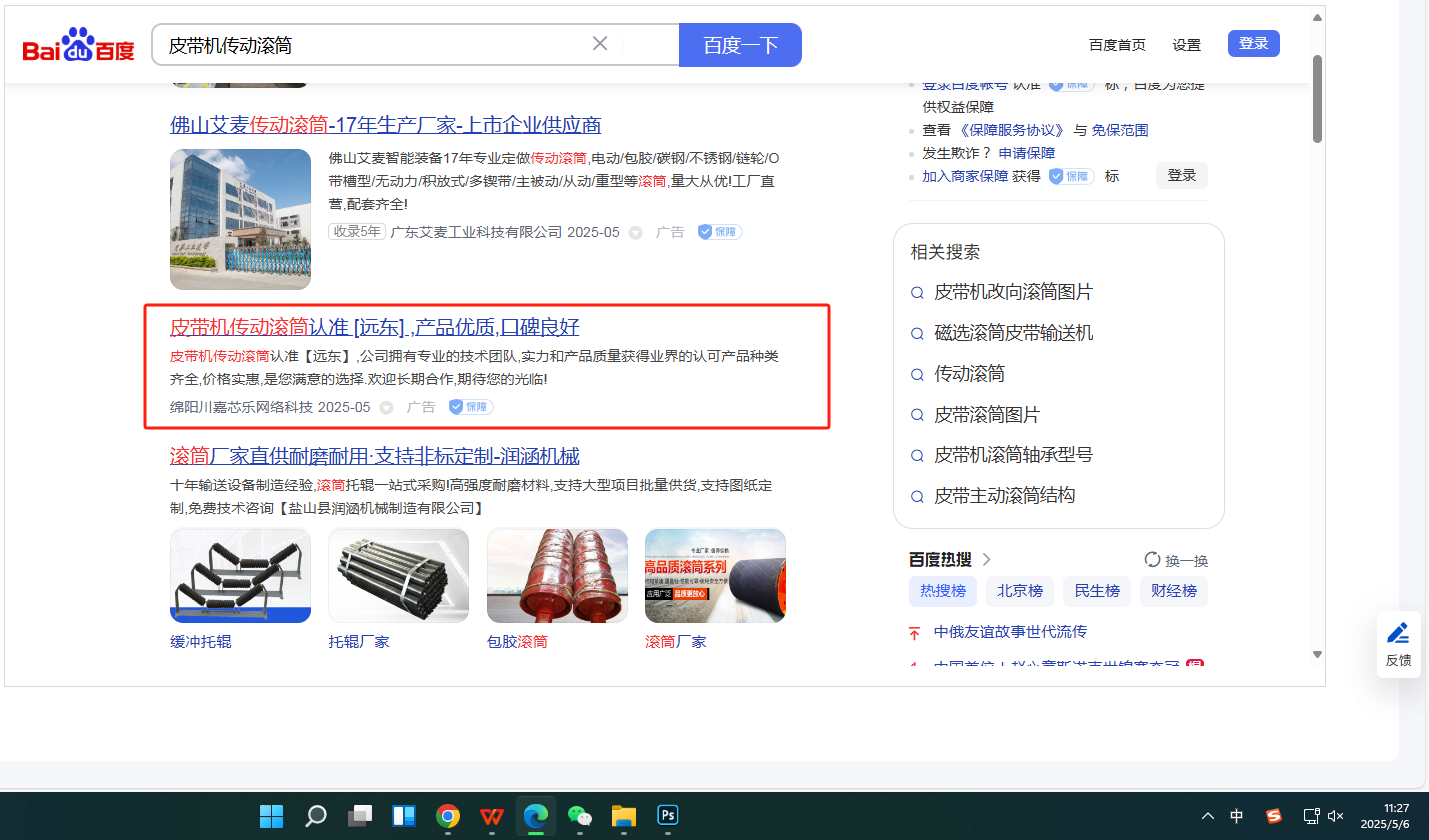Screen dimensions: 1429x840
Task: Click the 保障 badge on the 广东艾麦 result
Action: 720,232
